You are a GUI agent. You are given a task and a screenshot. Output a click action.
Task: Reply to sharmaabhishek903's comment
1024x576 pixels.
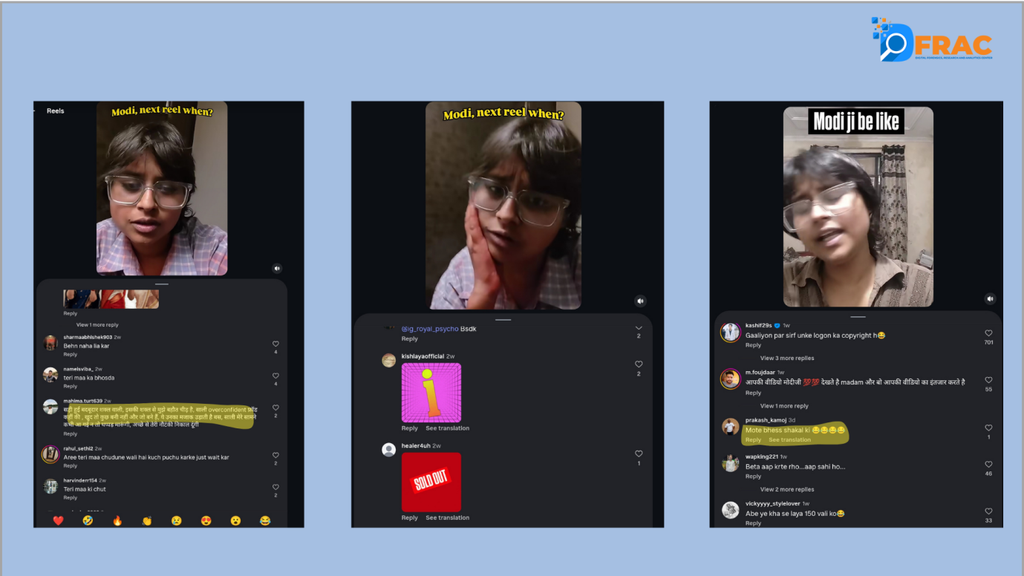(70, 354)
